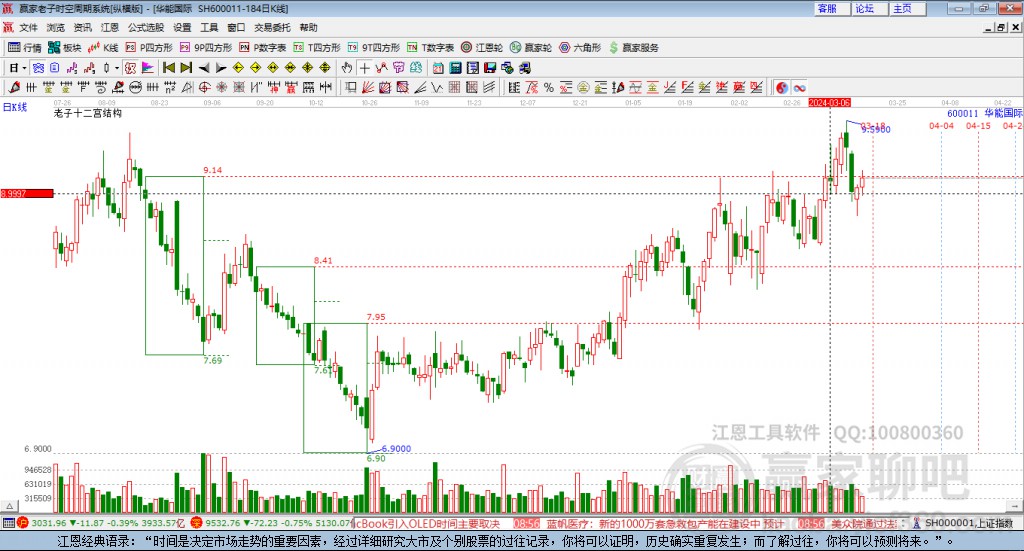Click the green 7.69 low price label

coord(213,360)
